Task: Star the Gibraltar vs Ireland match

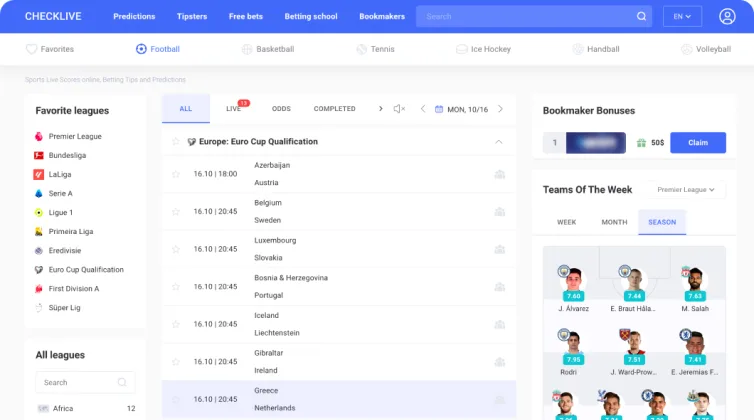Action: (176, 362)
